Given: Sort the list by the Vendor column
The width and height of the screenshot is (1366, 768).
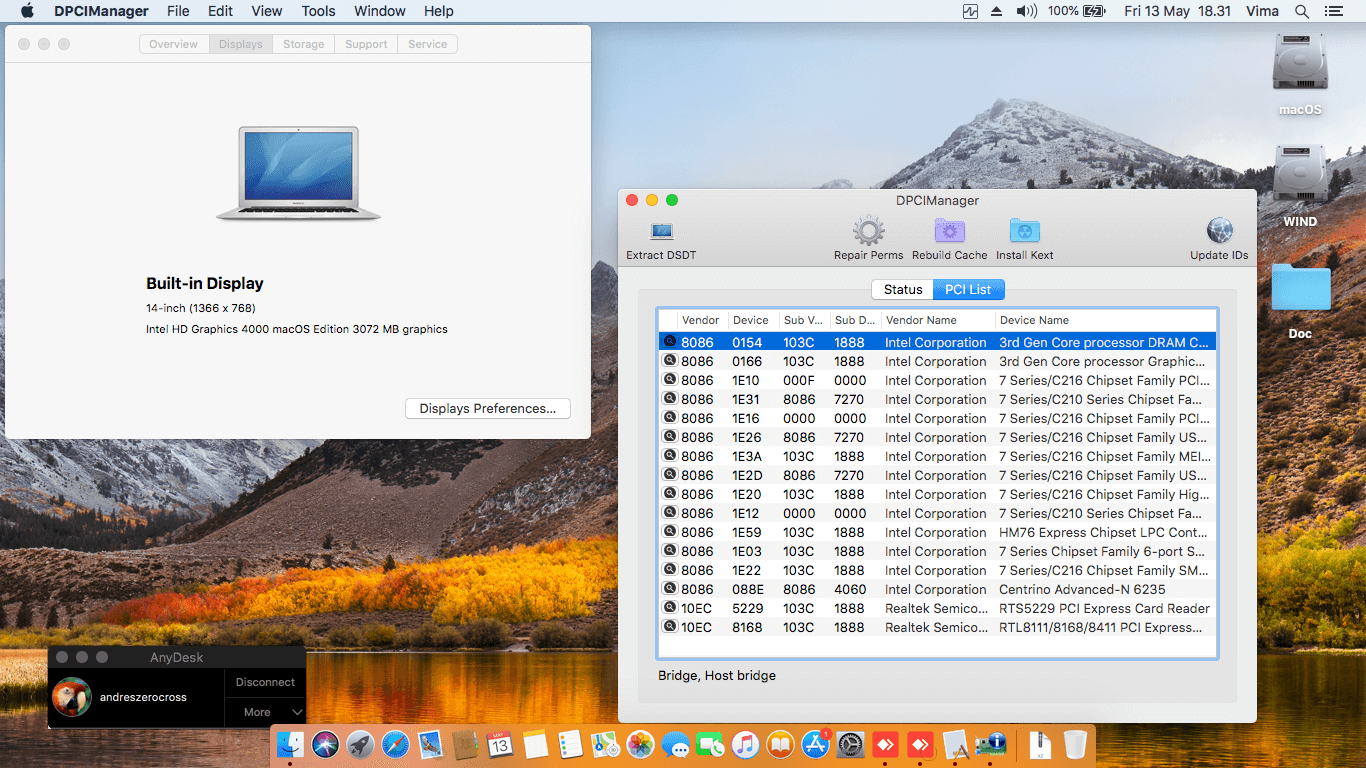Looking at the screenshot, I should coord(702,320).
